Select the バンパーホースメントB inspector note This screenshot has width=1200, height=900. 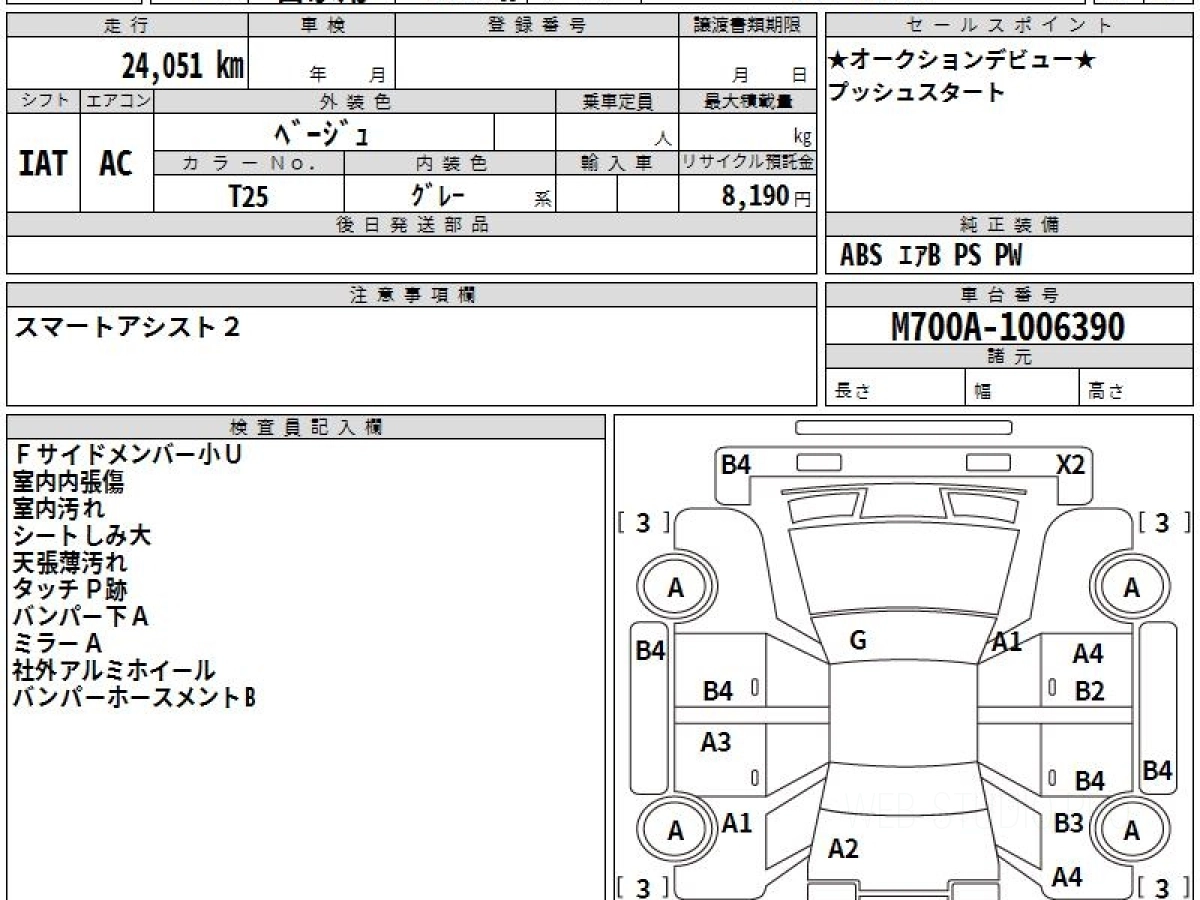pos(134,698)
